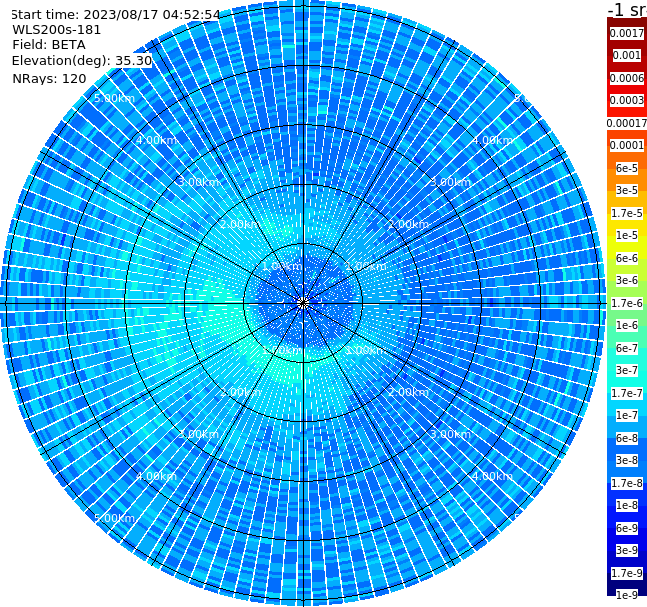Select the 3.00km range label in the upper-left quadrant
Viewport: 647px width, 607px height.
198,182
